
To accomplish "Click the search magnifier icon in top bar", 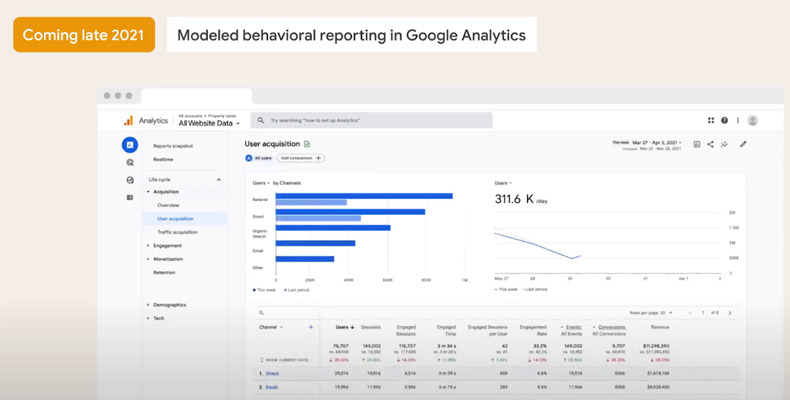I will (260, 120).
